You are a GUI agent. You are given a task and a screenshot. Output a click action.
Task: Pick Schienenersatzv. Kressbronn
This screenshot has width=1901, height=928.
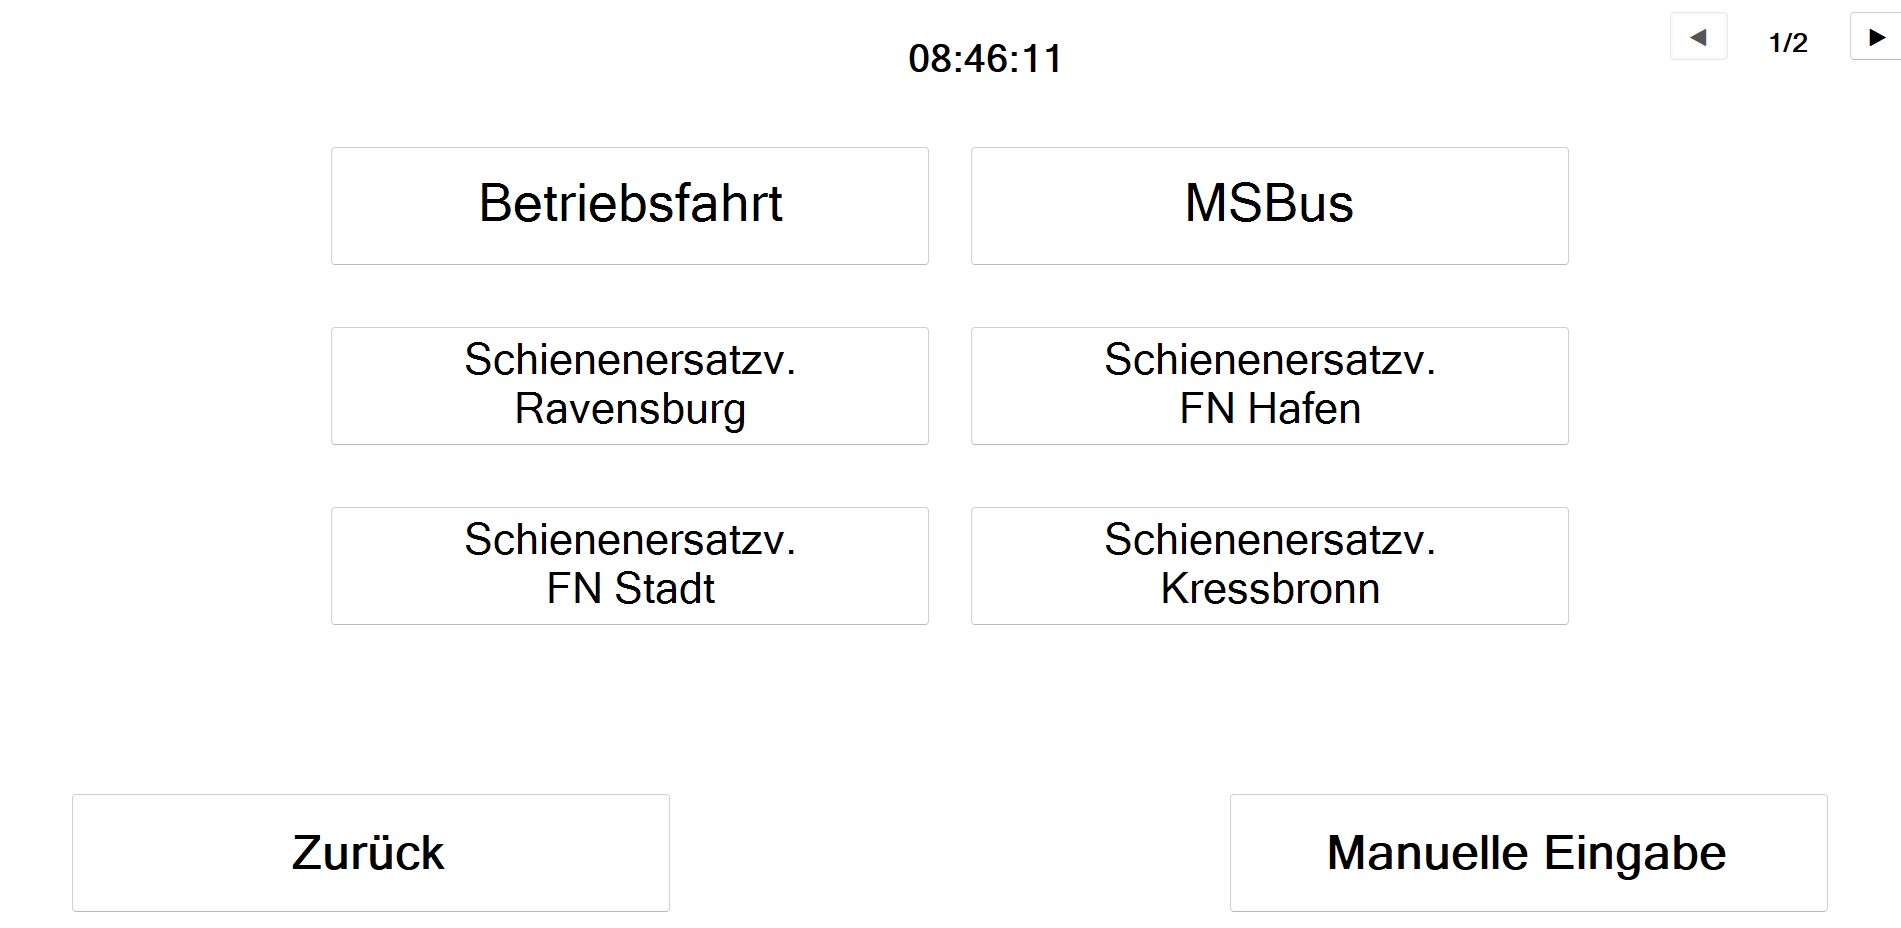[x=1269, y=565]
